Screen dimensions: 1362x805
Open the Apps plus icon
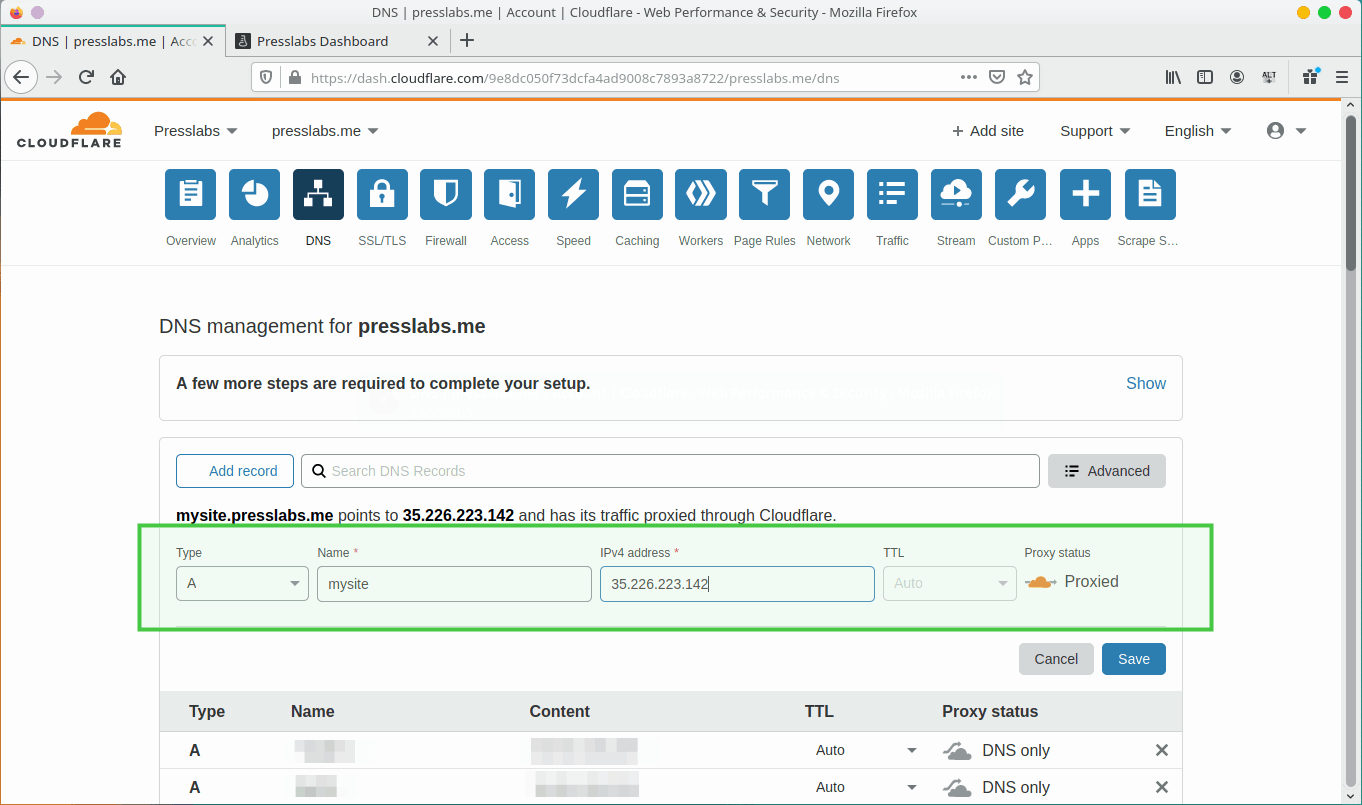[x=1085, y=194]
